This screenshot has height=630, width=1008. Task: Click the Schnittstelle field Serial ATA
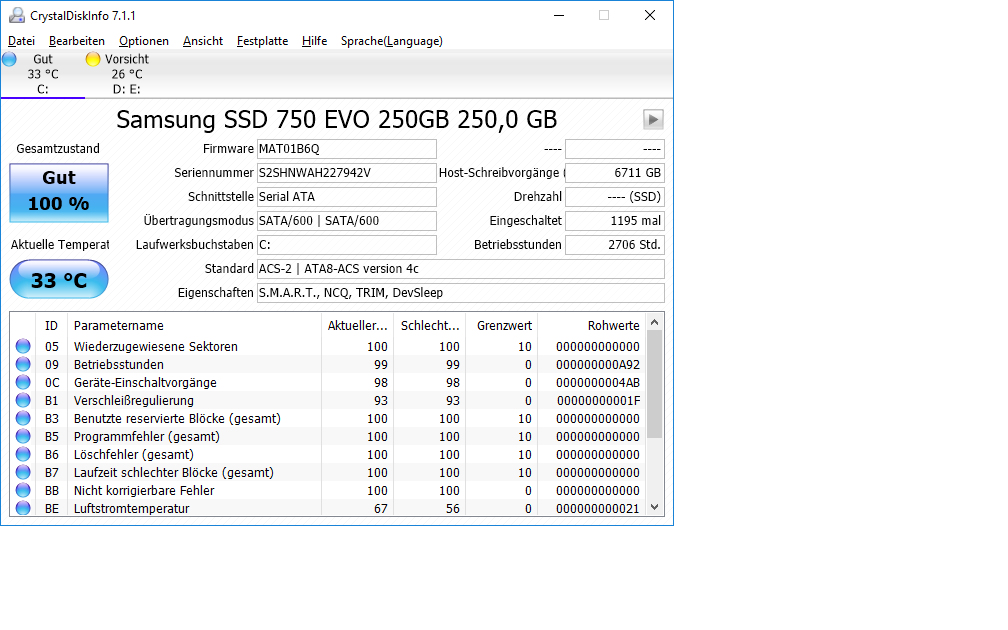coord(346,197)
